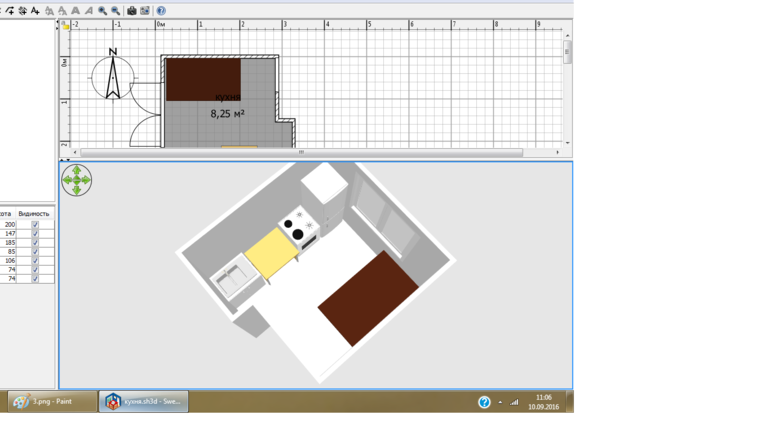Open create photo camera tool
The width and height of the screenshot is (770, 433).
(131, 11)
